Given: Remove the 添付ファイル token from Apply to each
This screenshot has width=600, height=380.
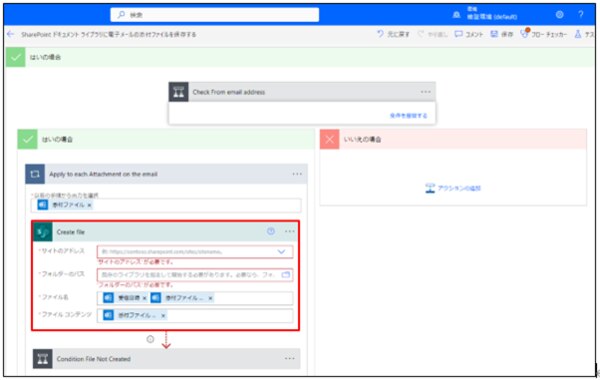Looking at the screenshot, I should [89, 205].
